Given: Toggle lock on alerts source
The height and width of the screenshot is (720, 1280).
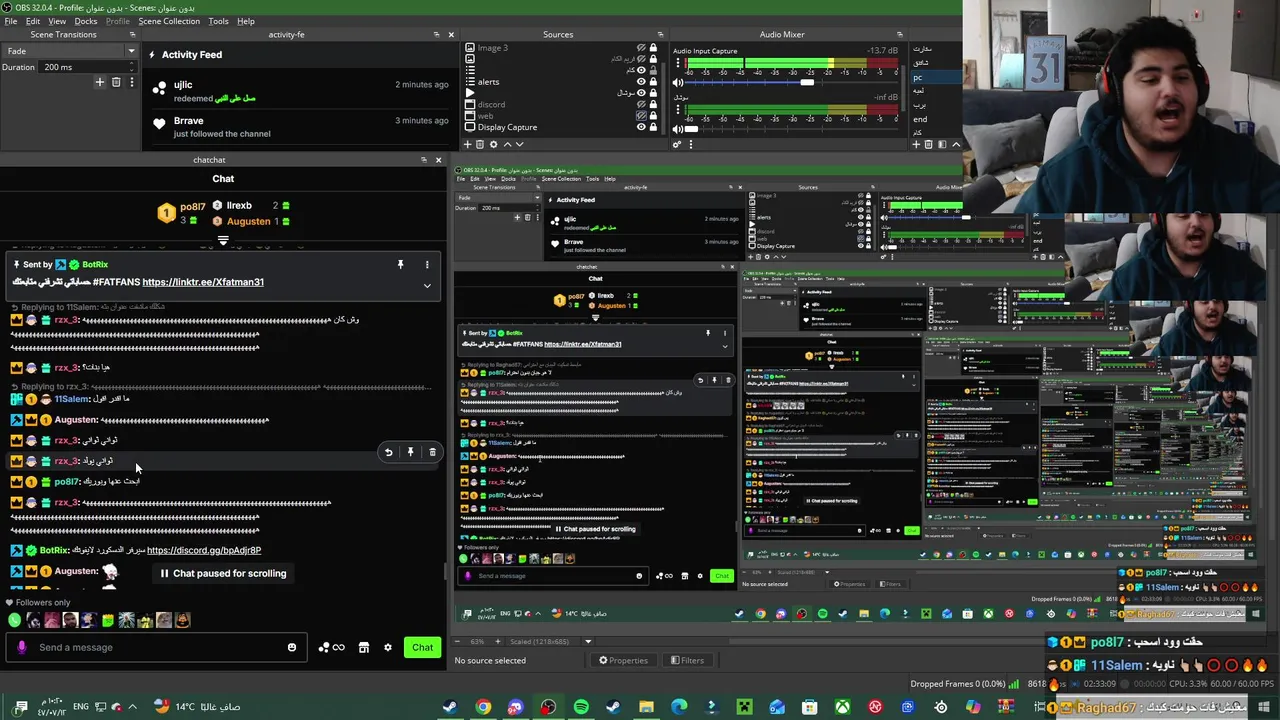Looking at the screenshot, I should (x=654, y=81).
